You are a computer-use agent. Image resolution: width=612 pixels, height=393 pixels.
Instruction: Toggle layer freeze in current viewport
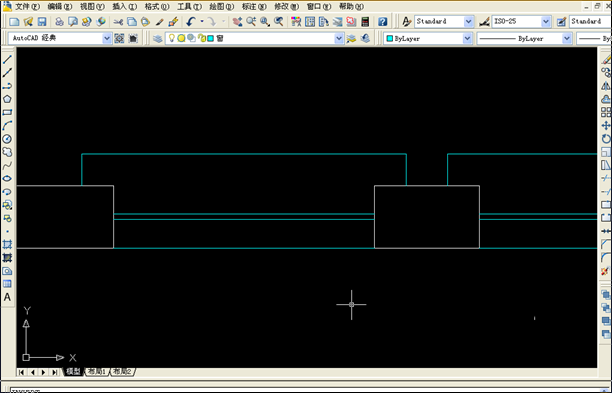pyautogui.click(x=191, y=38)
